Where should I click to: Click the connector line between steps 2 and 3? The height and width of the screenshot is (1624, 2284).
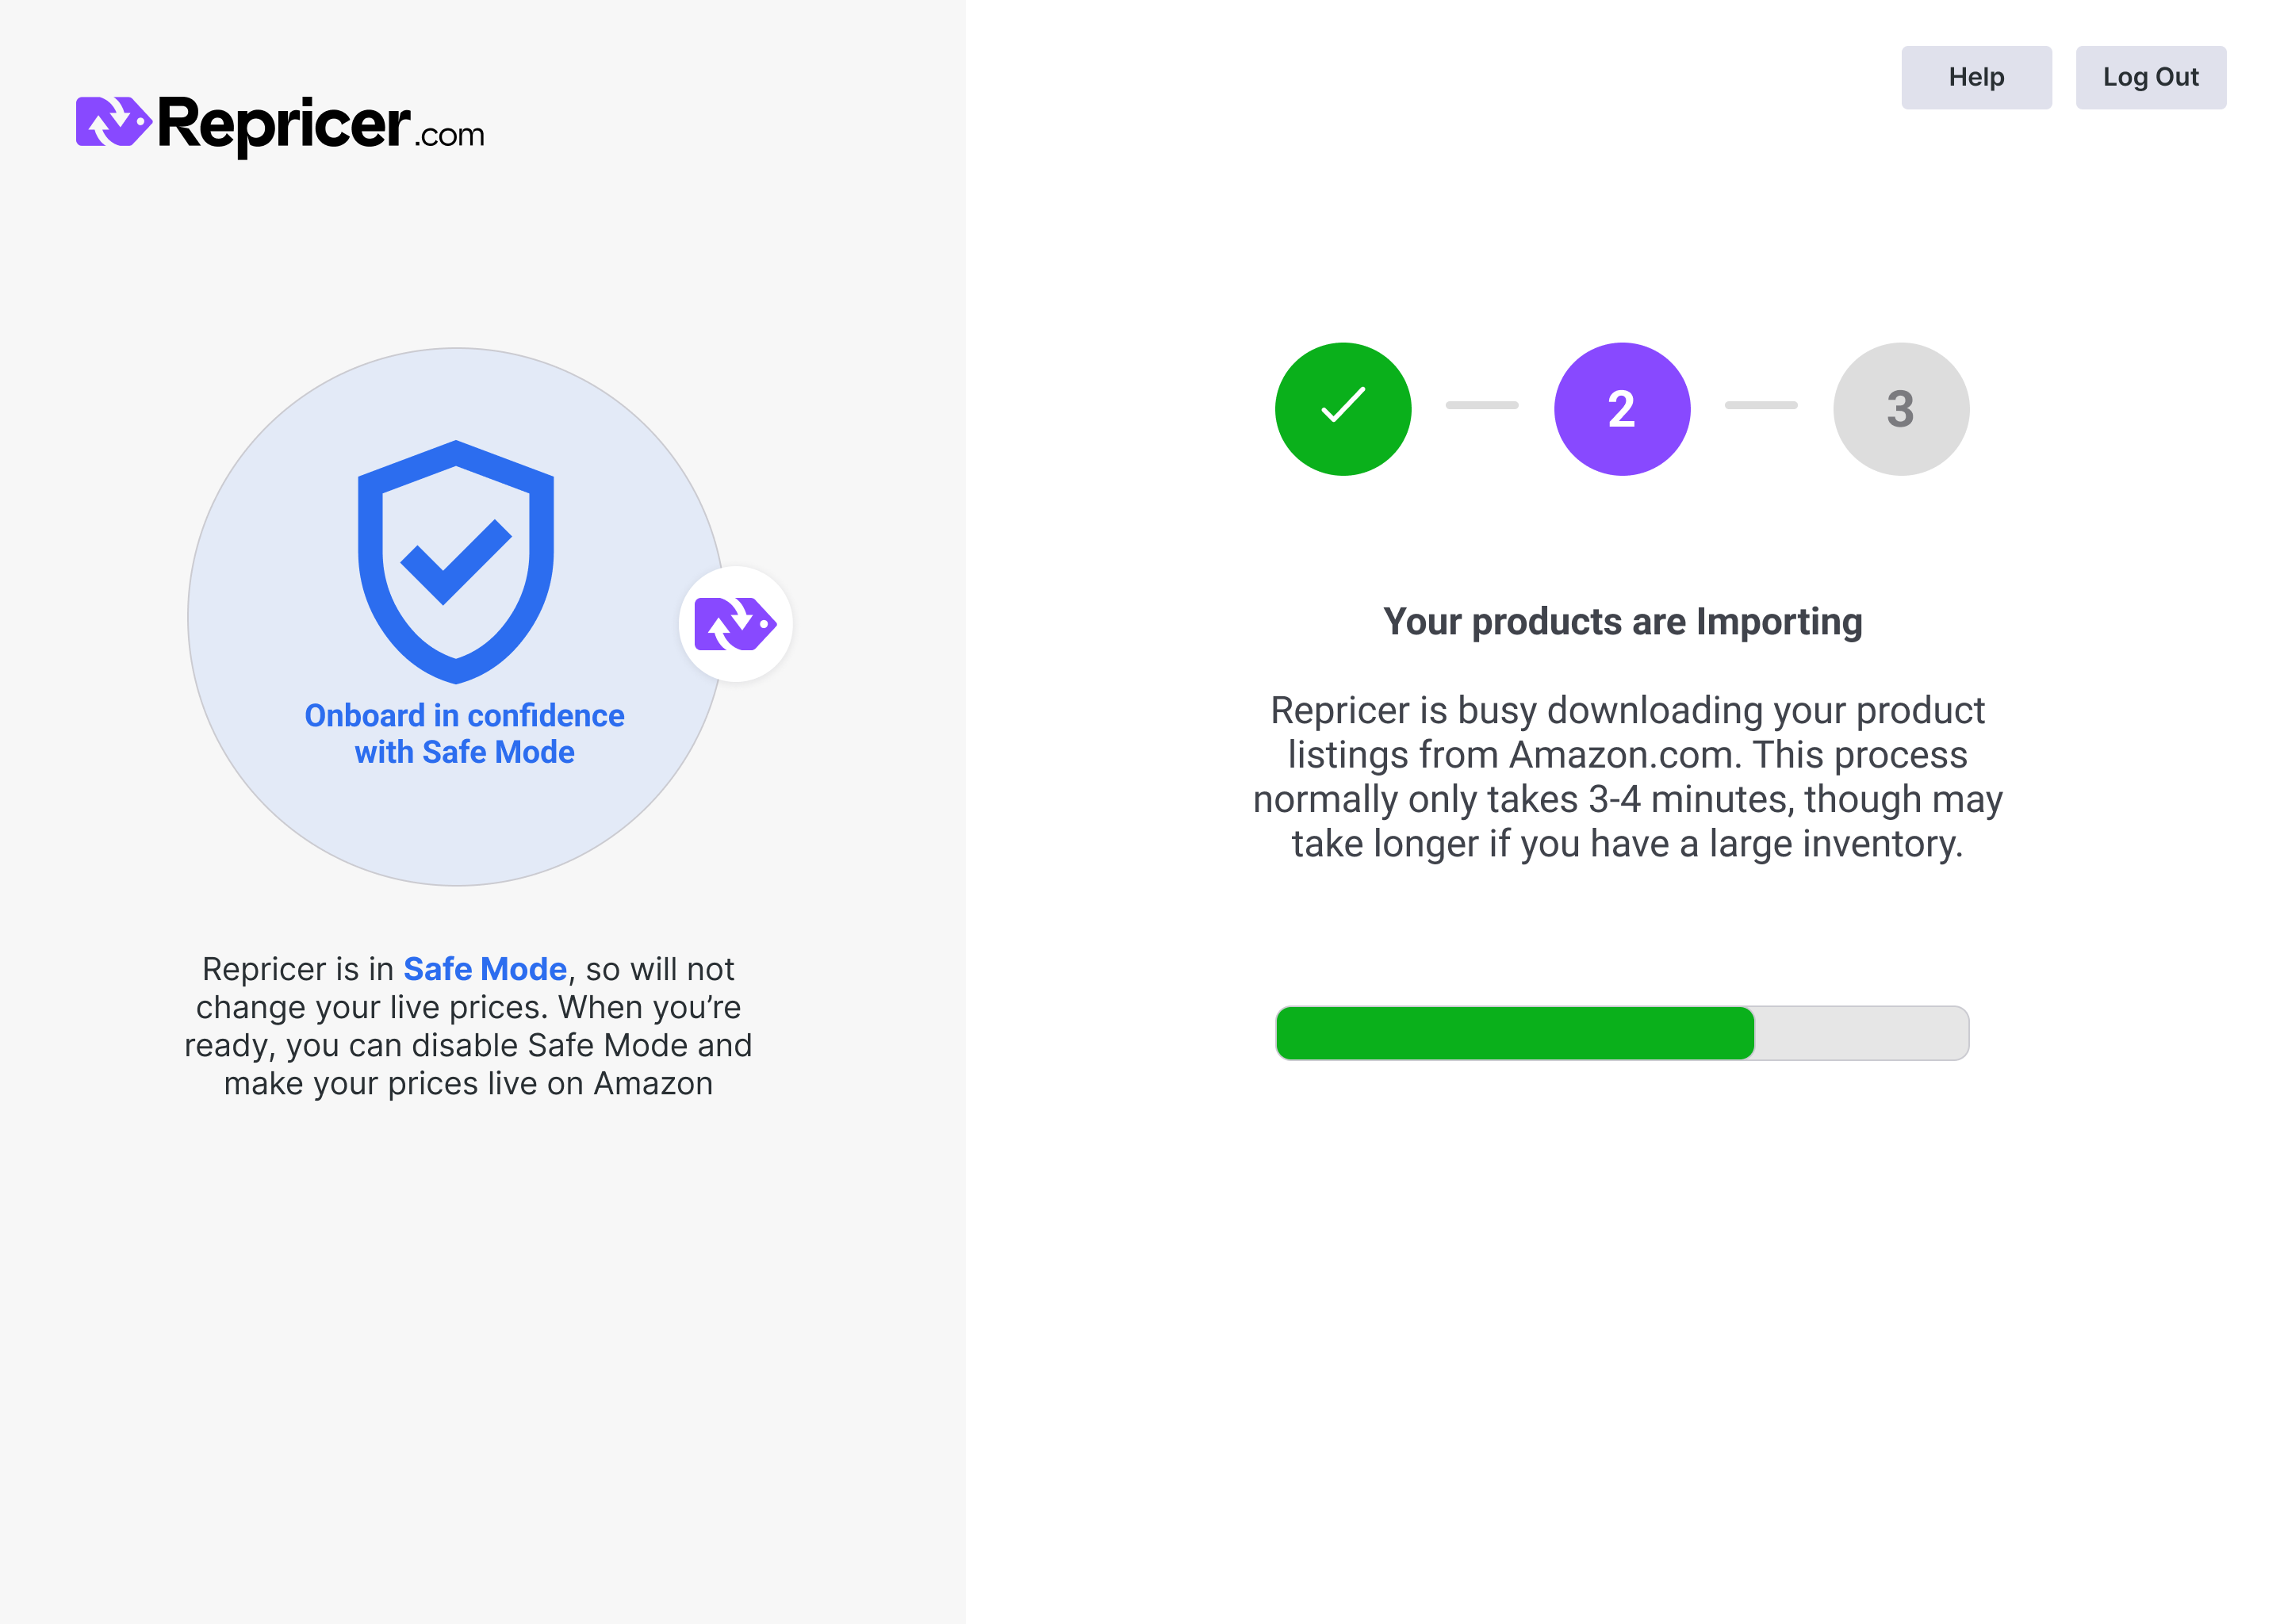[1760, 405]
